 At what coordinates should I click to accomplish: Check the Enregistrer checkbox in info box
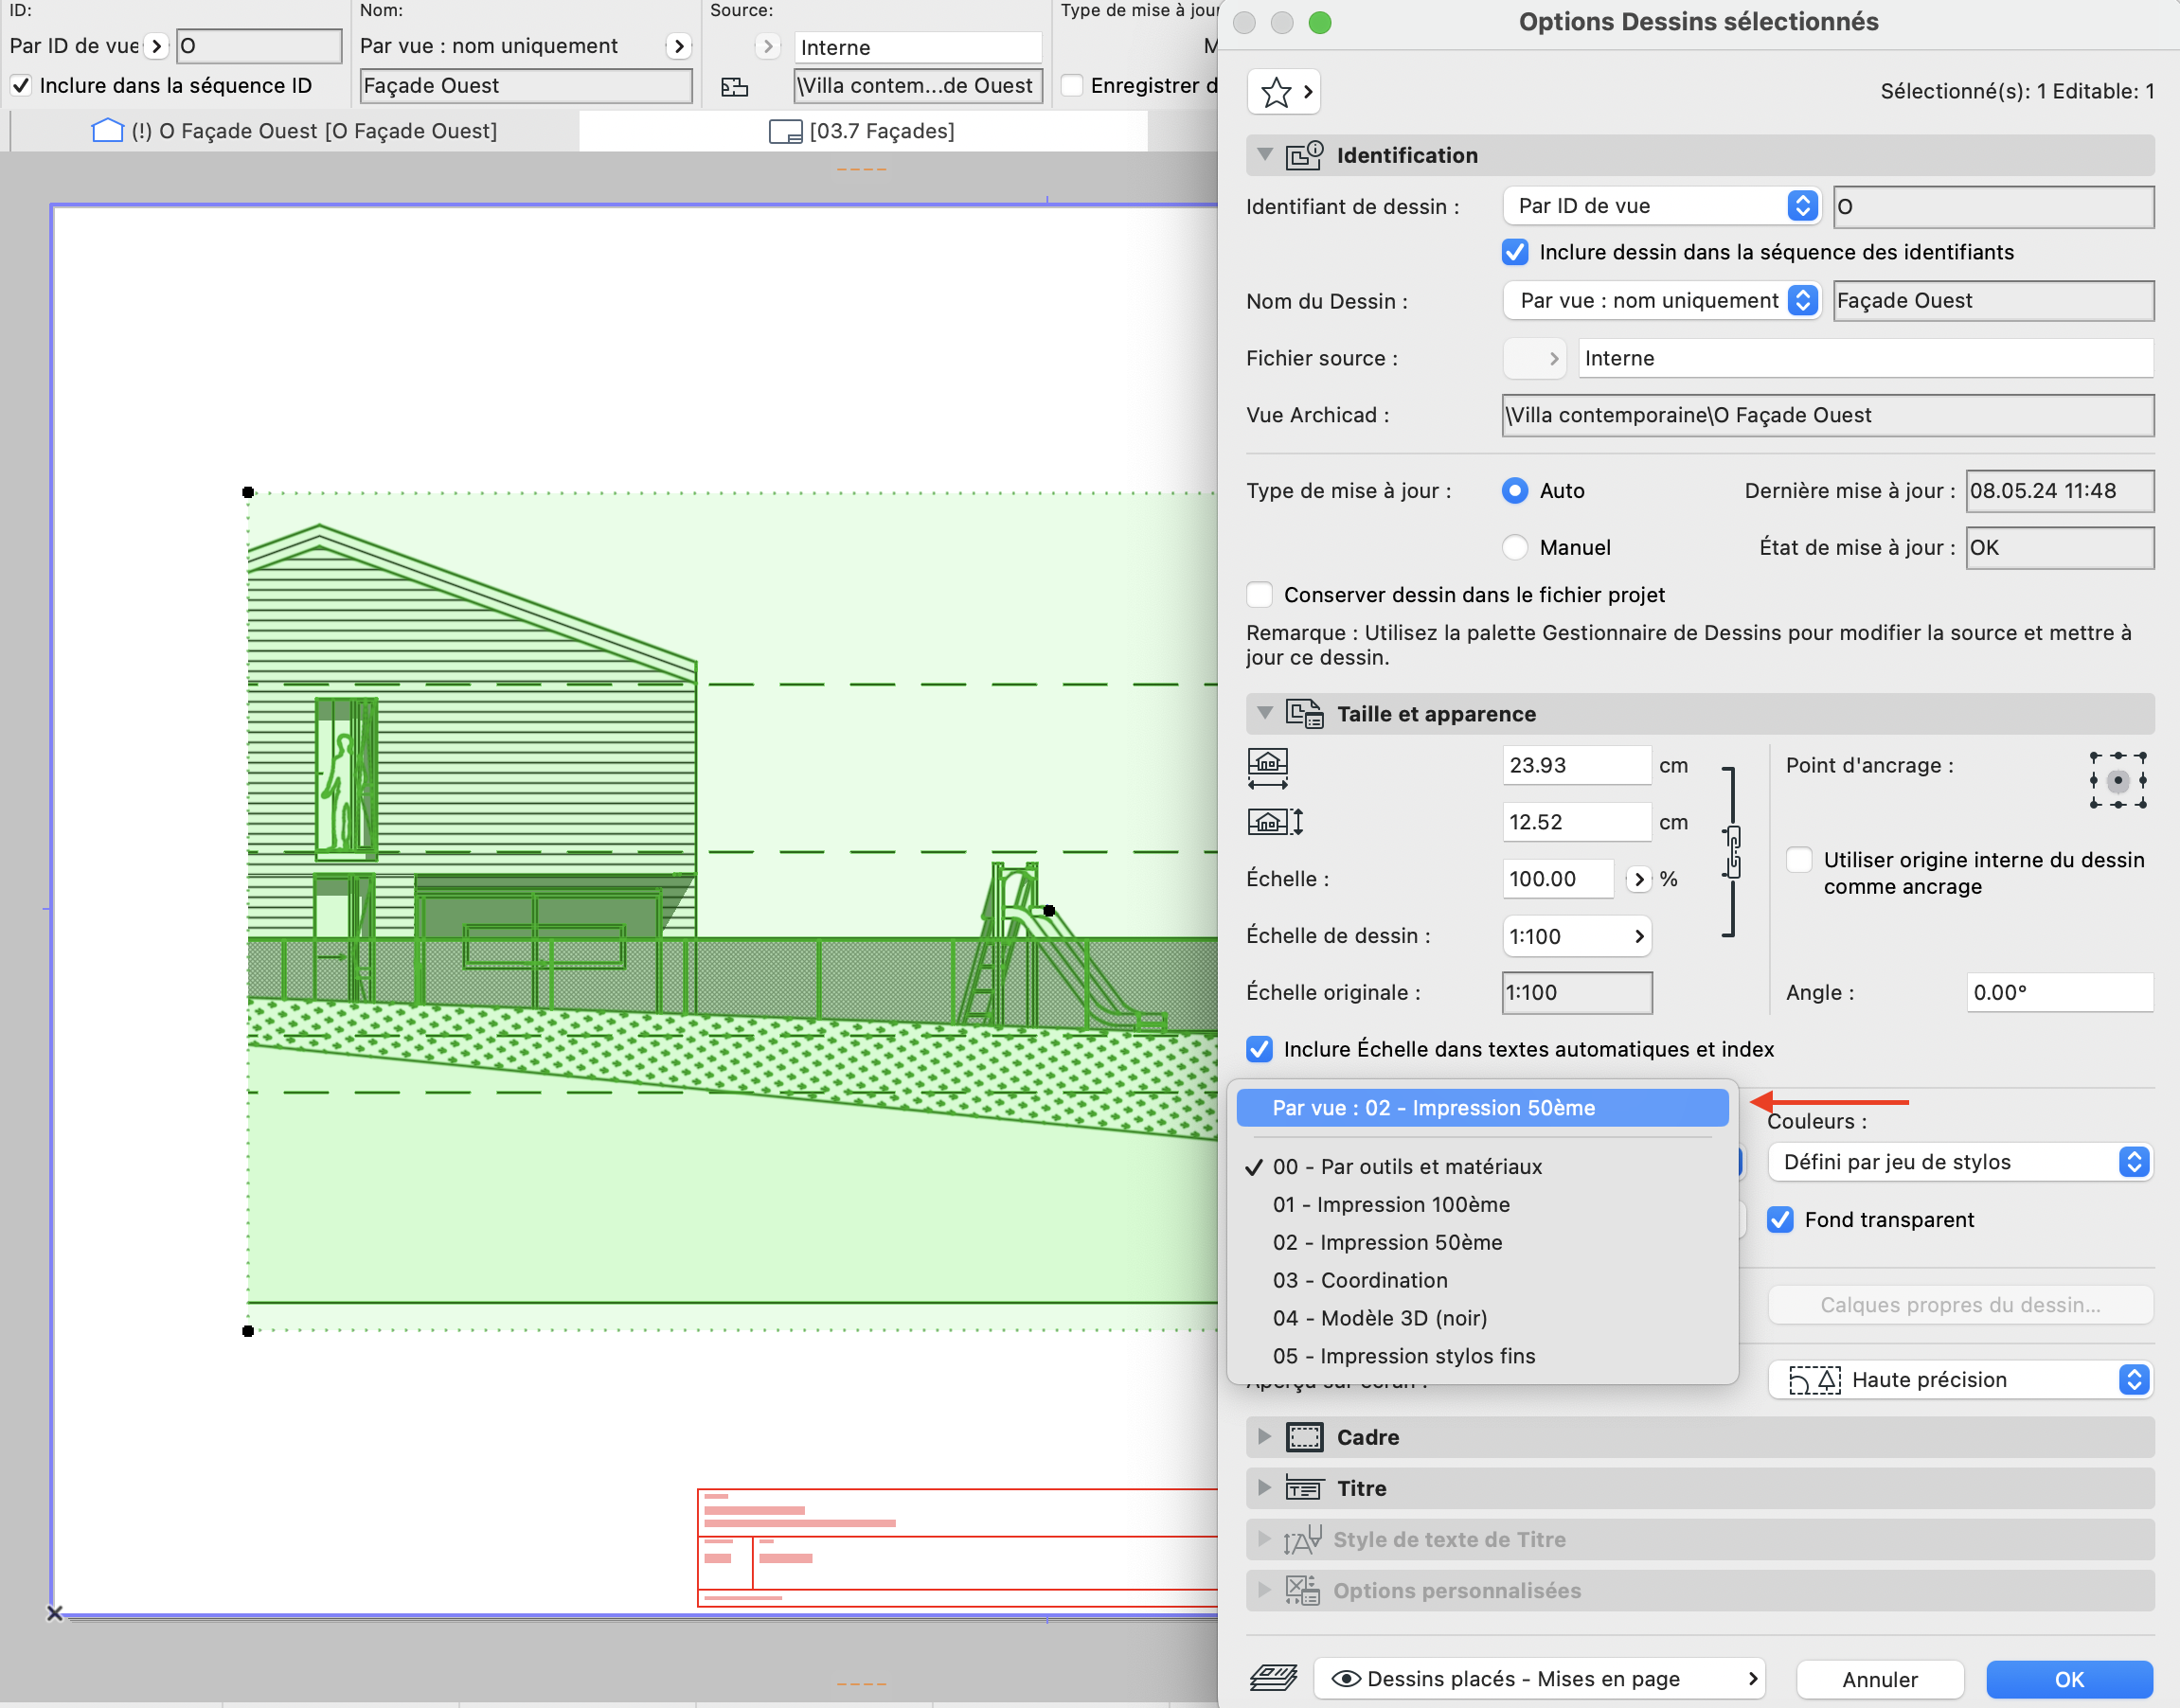click(x=1072, y=86)
